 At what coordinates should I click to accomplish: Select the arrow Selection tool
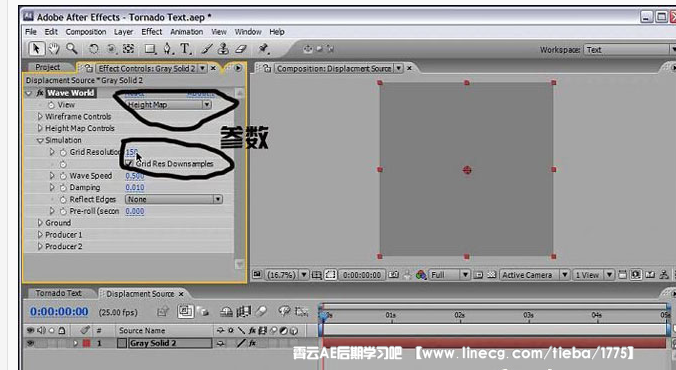36,49
